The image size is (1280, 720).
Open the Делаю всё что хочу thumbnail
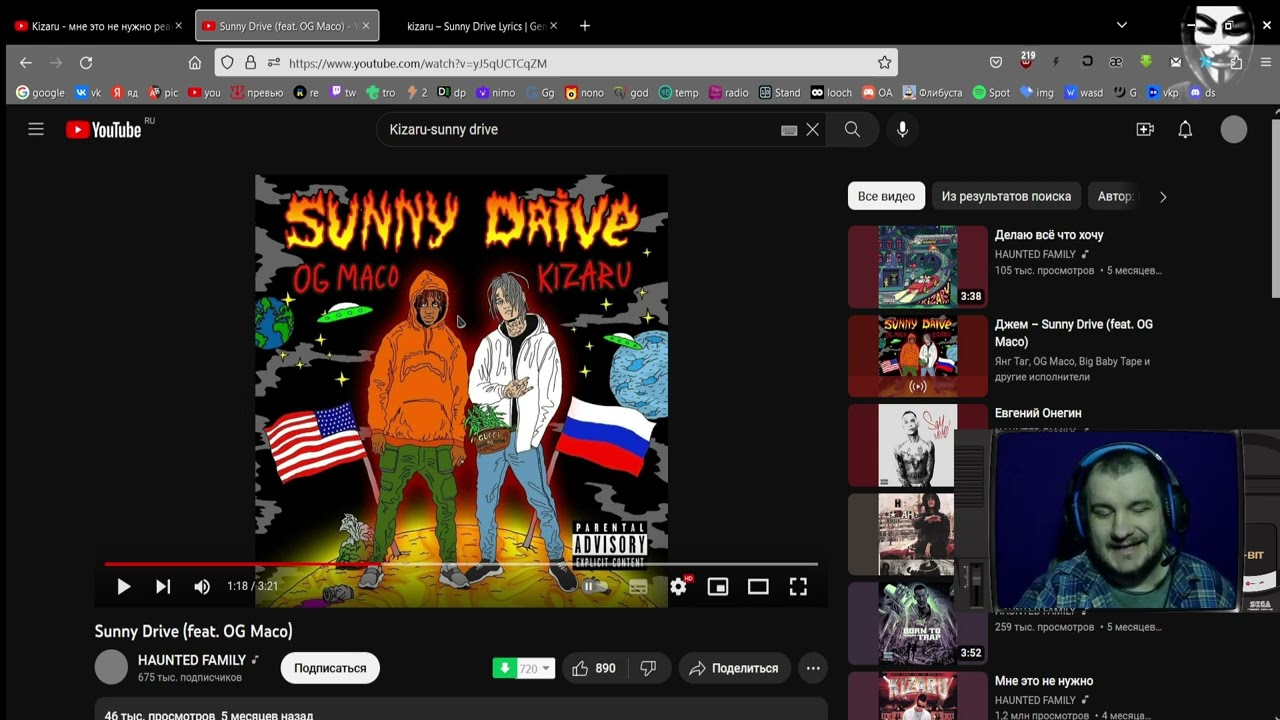point(918,266)
